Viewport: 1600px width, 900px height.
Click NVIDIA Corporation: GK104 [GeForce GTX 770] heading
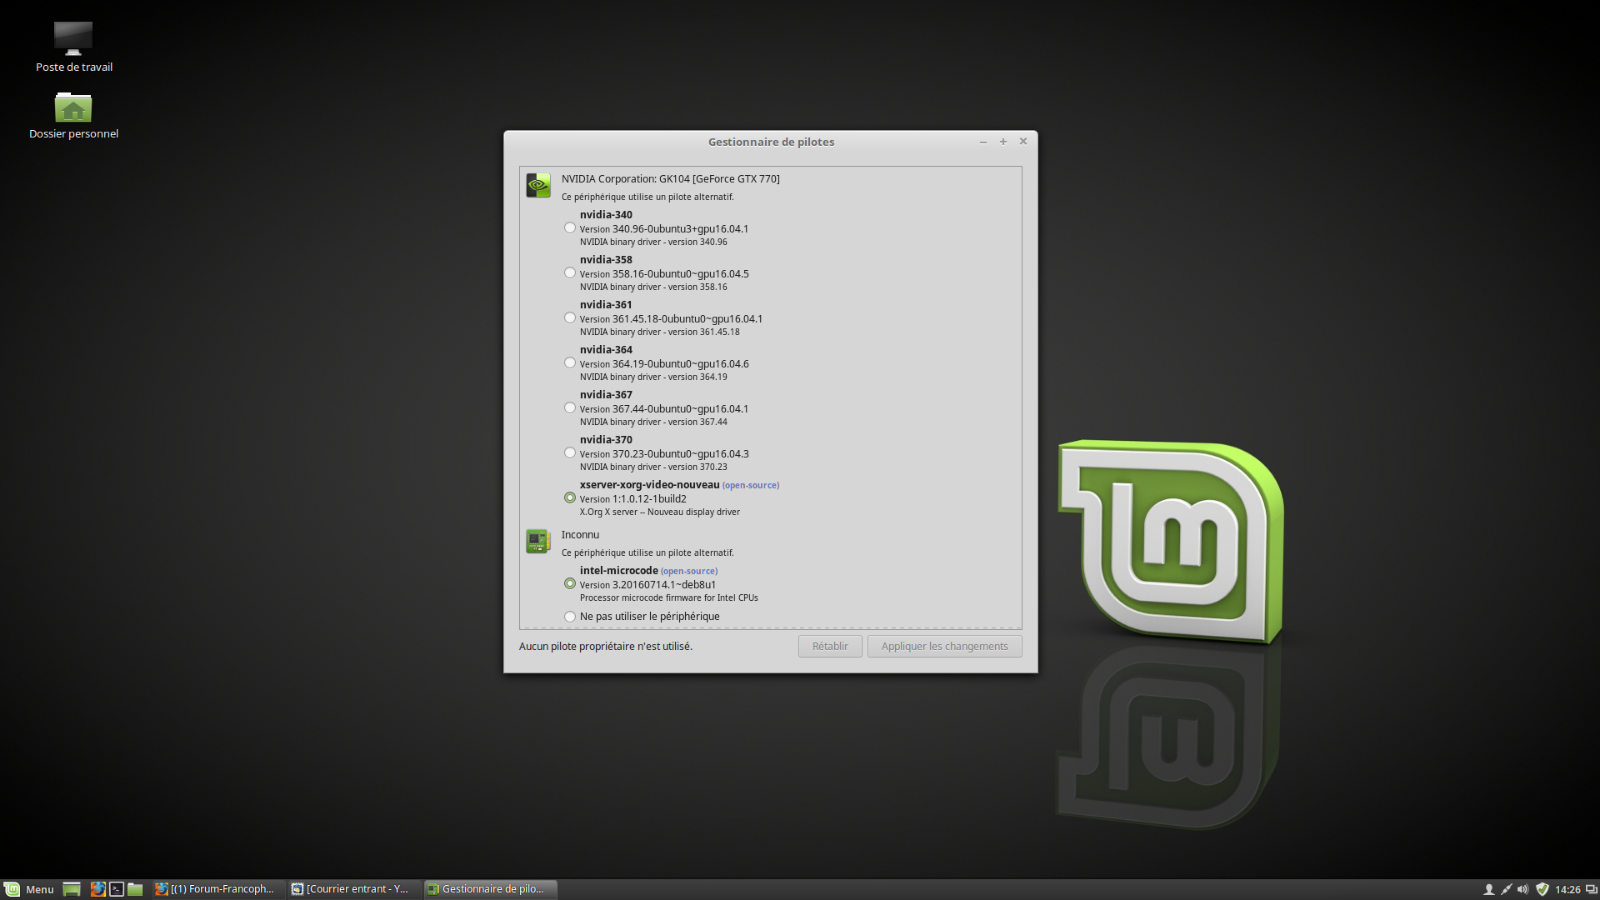click(670, 179)
